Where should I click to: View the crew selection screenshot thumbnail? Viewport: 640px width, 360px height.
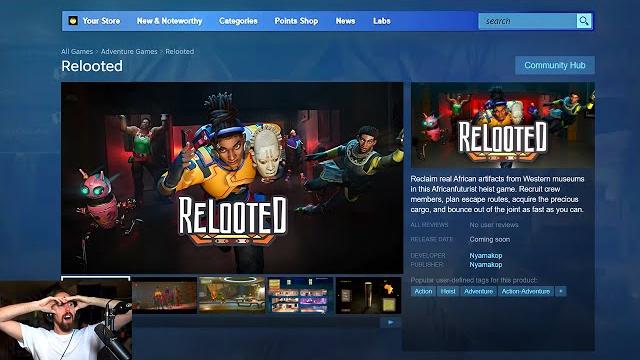(300, 296)
